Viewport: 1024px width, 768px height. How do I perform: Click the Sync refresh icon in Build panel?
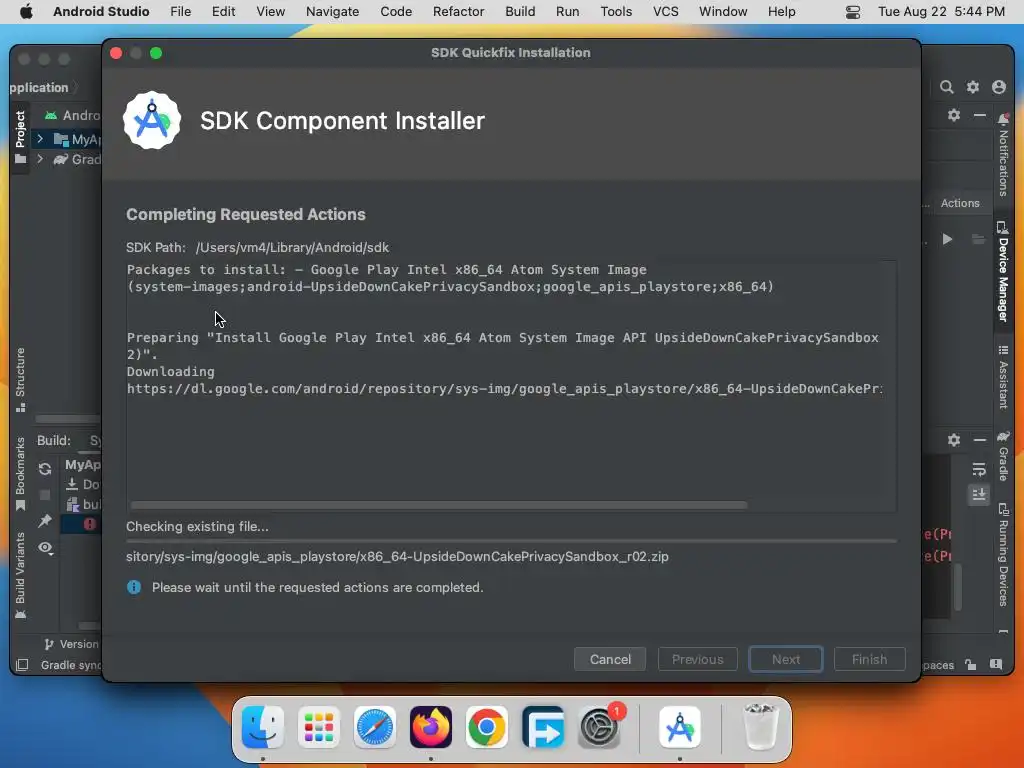click(45, 468)
